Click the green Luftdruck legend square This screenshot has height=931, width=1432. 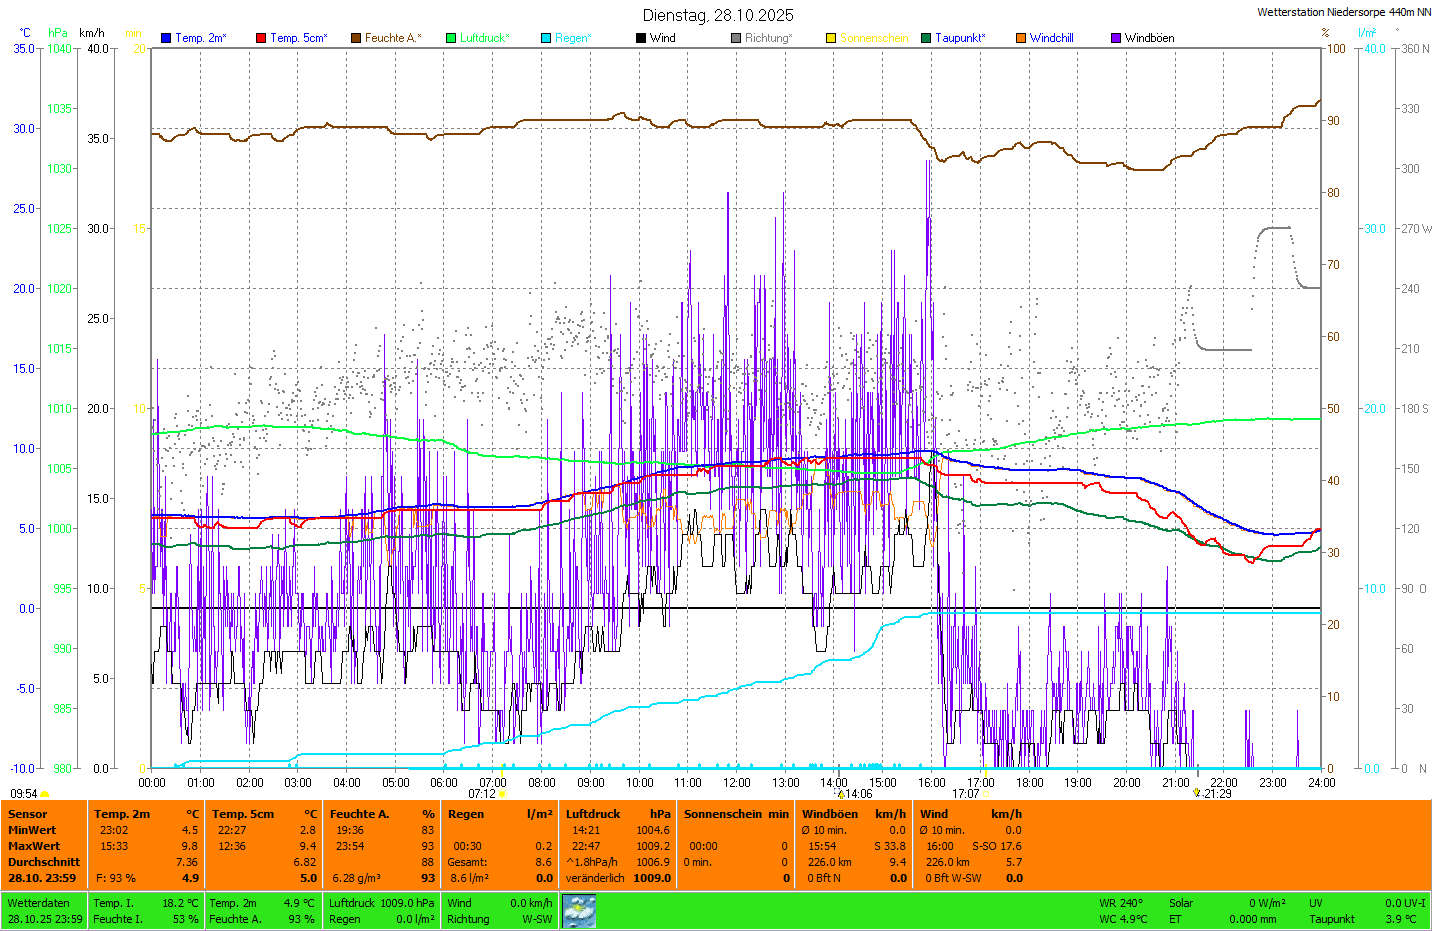coord(451,38)
